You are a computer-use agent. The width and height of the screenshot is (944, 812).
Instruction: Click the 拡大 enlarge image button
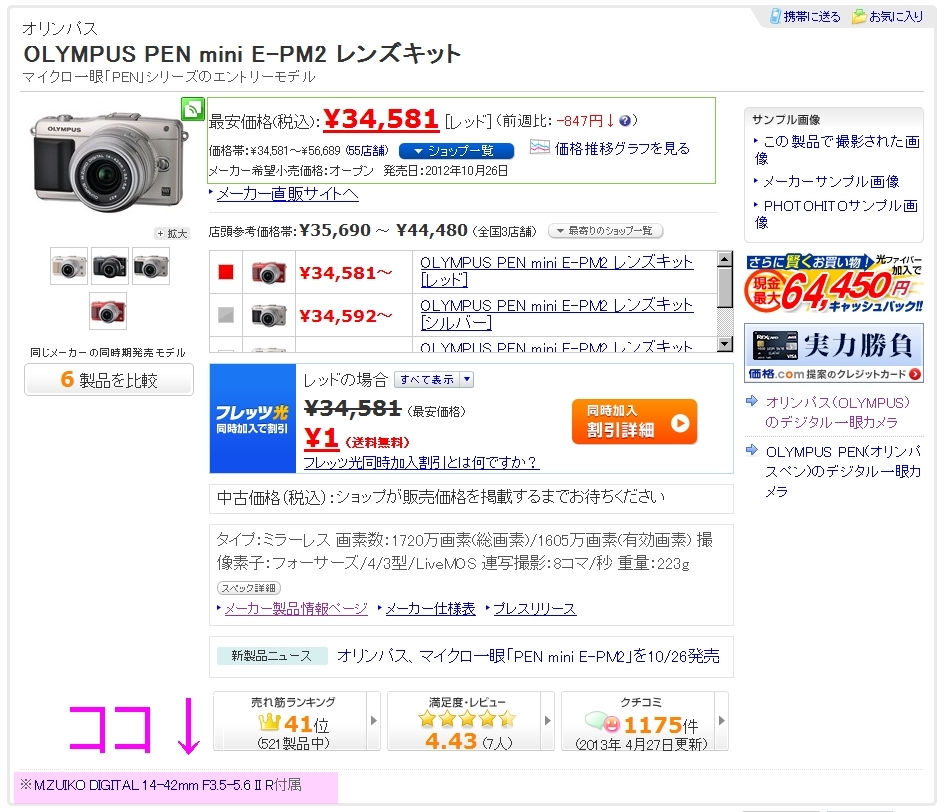(x=172, y=233)
